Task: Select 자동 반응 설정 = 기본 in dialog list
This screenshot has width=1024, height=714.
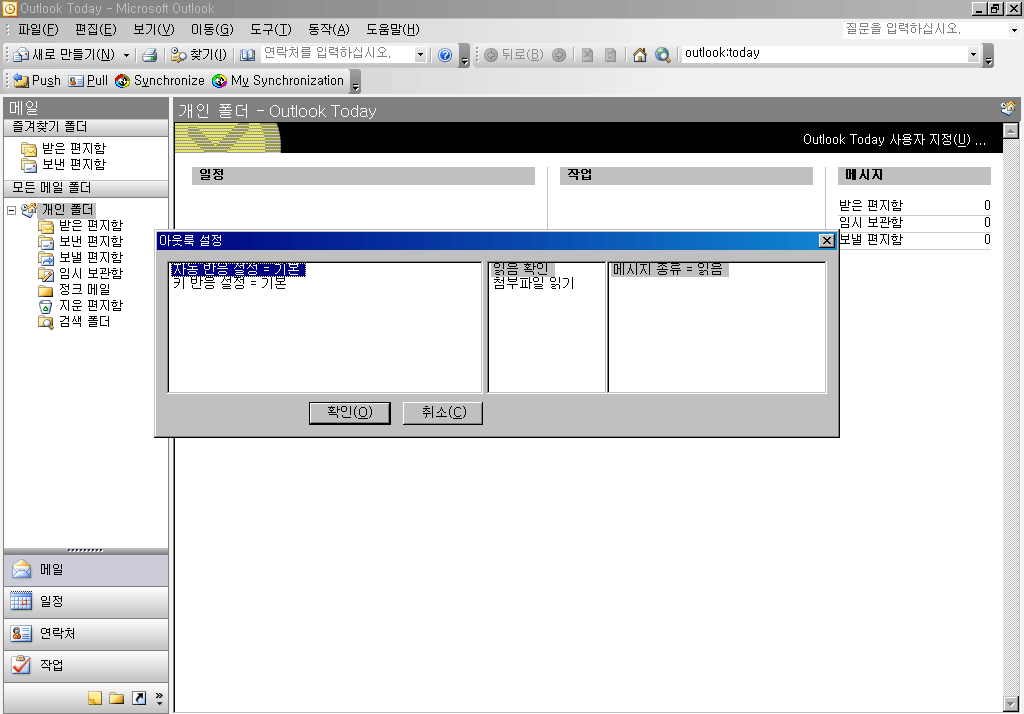Action: pyautogui.click(x=238, y=269)
